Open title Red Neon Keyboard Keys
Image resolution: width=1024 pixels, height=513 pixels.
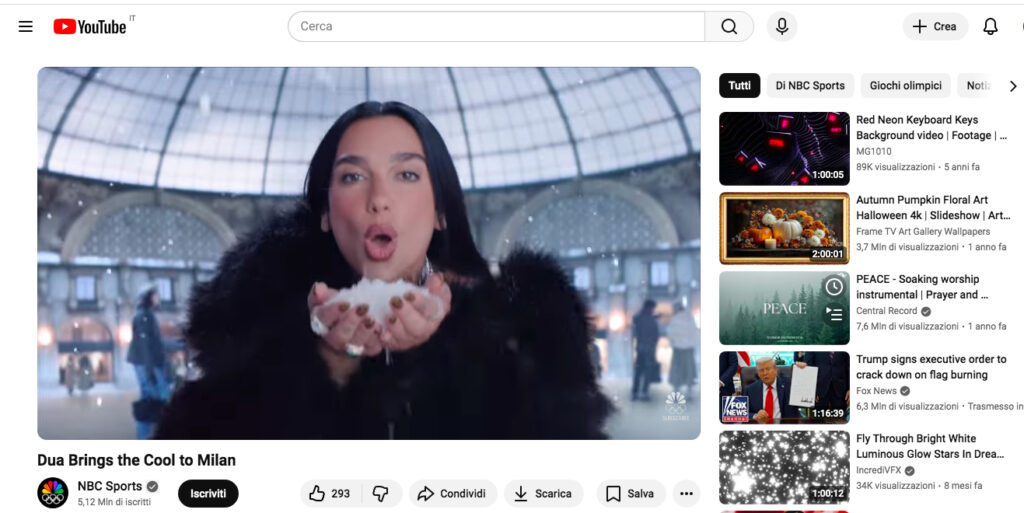click(931, 128)
